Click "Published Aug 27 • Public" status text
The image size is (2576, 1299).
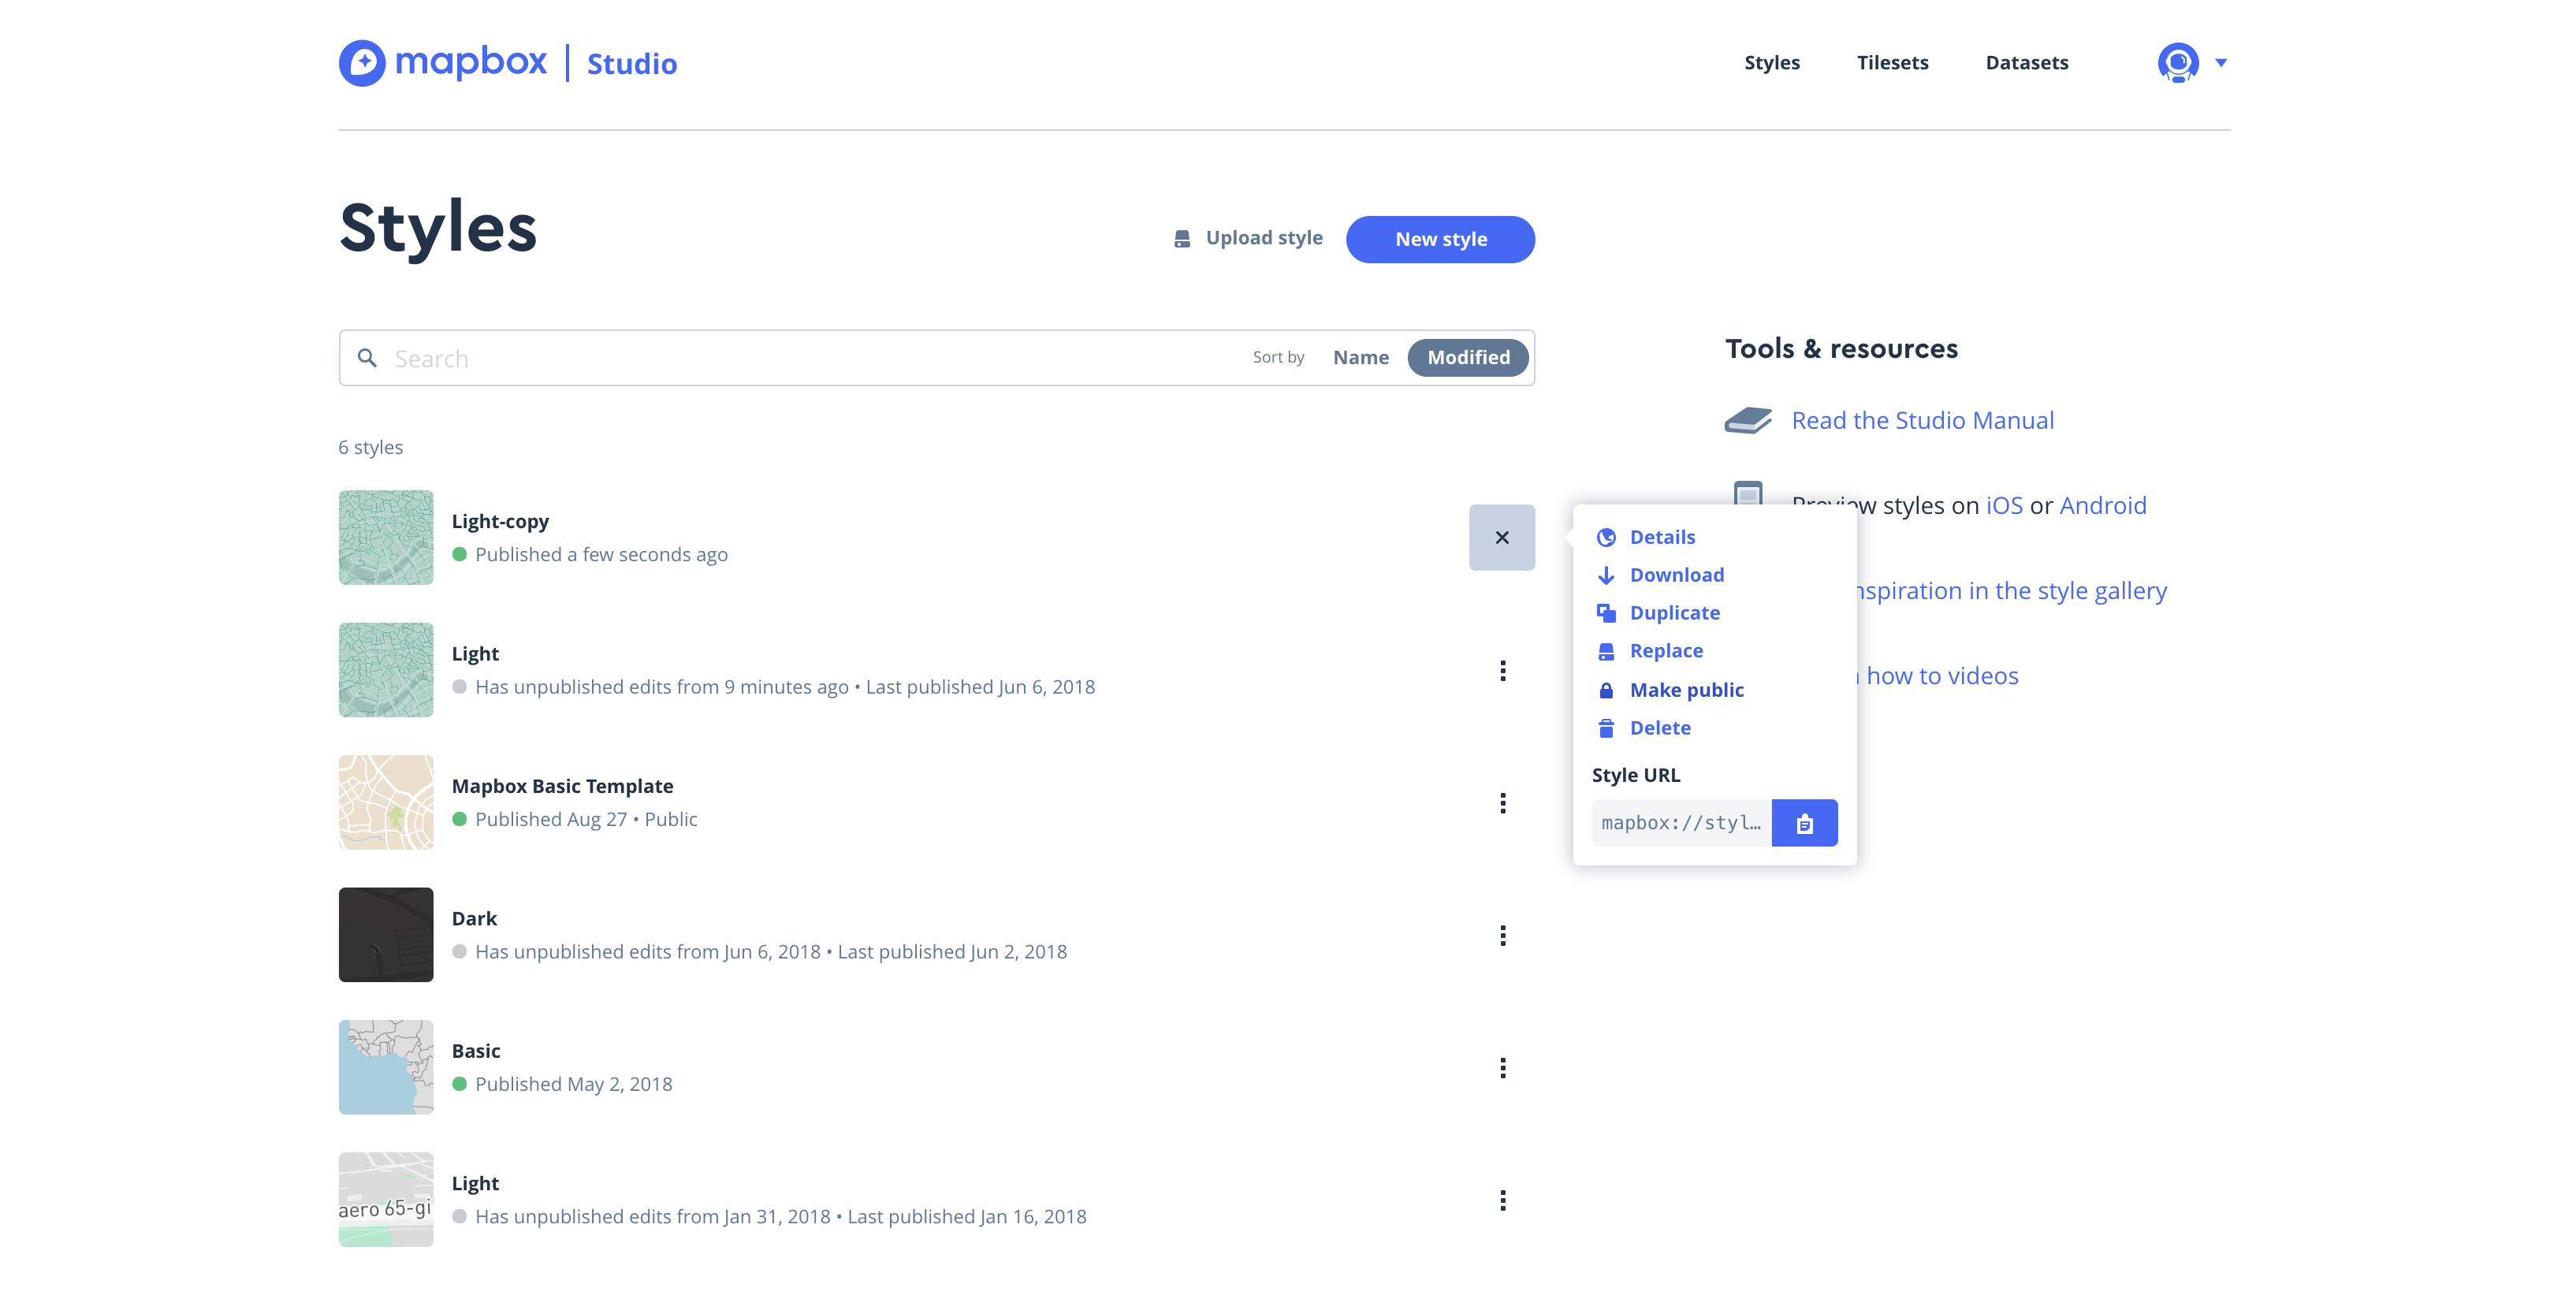(586, 819)
